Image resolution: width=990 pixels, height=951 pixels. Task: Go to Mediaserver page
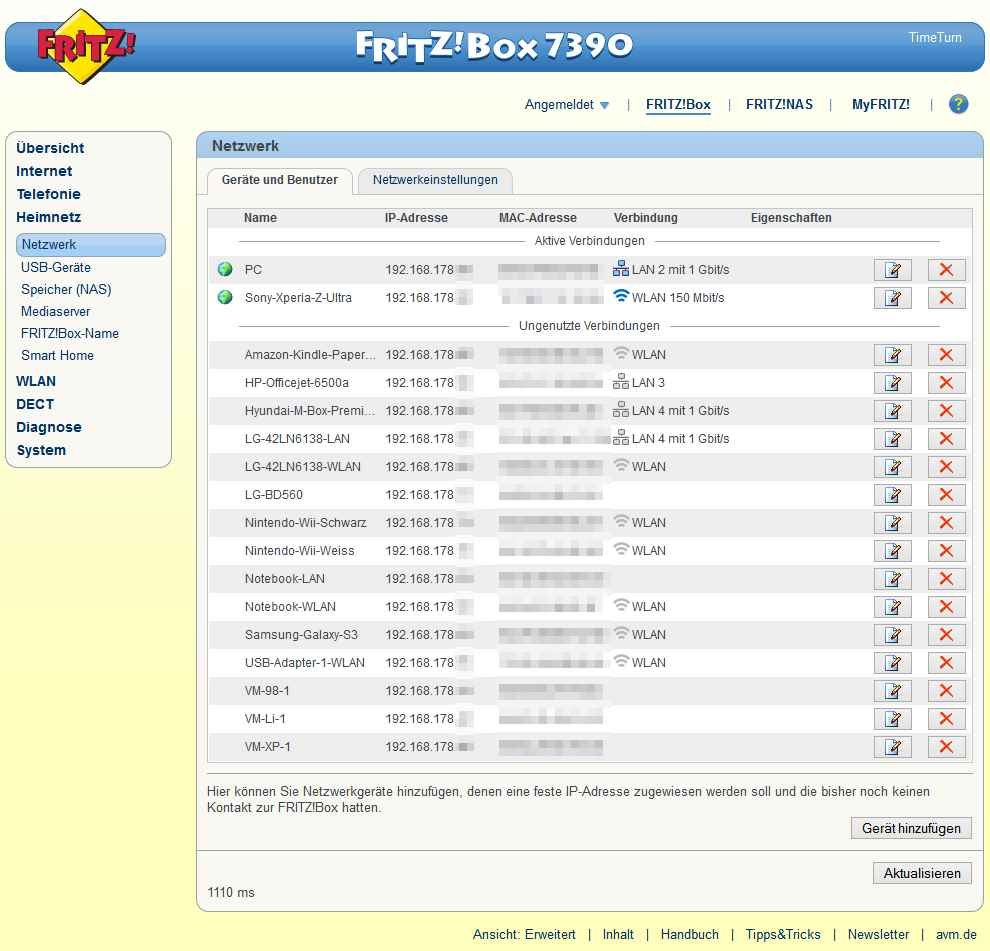click(56, 311)
